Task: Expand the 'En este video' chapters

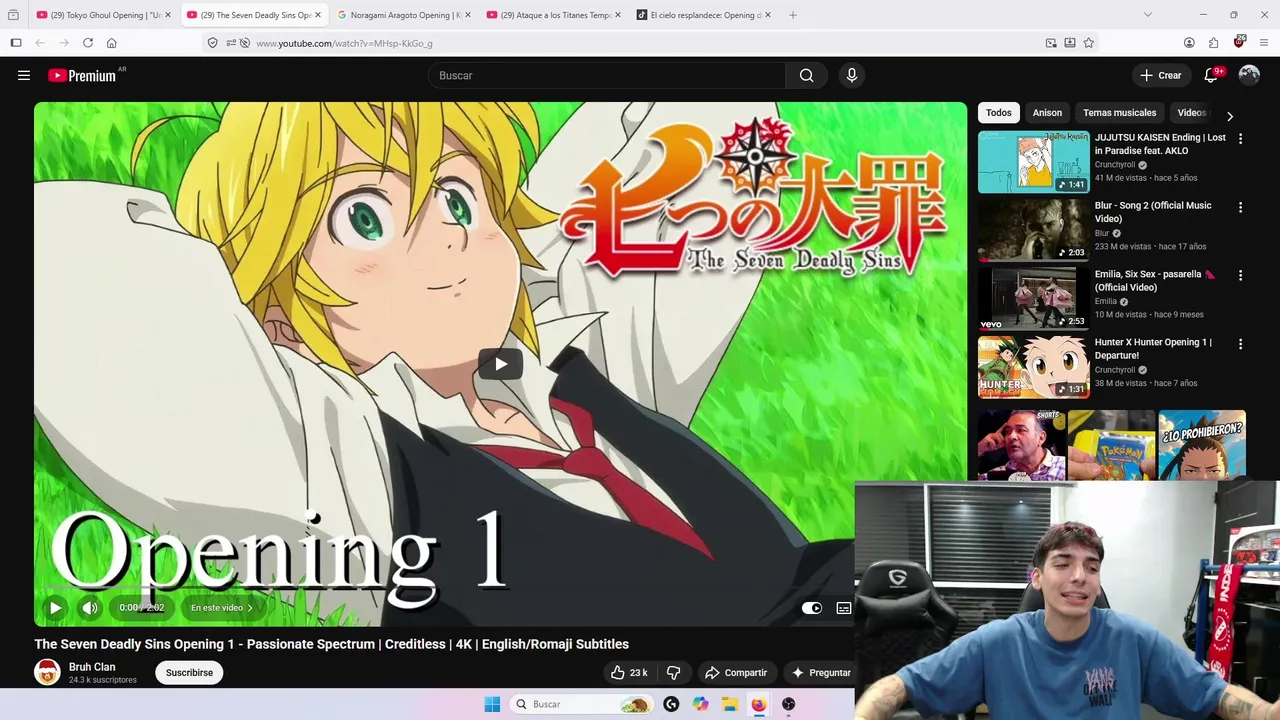Action: 222,607
